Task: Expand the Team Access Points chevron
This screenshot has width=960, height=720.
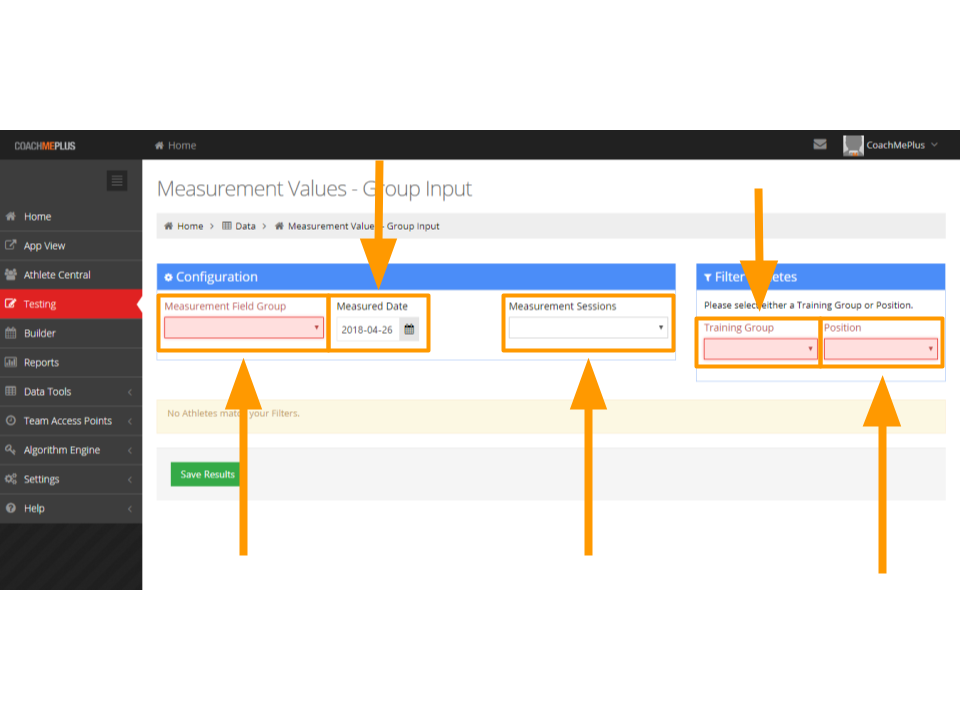Action: (x=130, y=421)
